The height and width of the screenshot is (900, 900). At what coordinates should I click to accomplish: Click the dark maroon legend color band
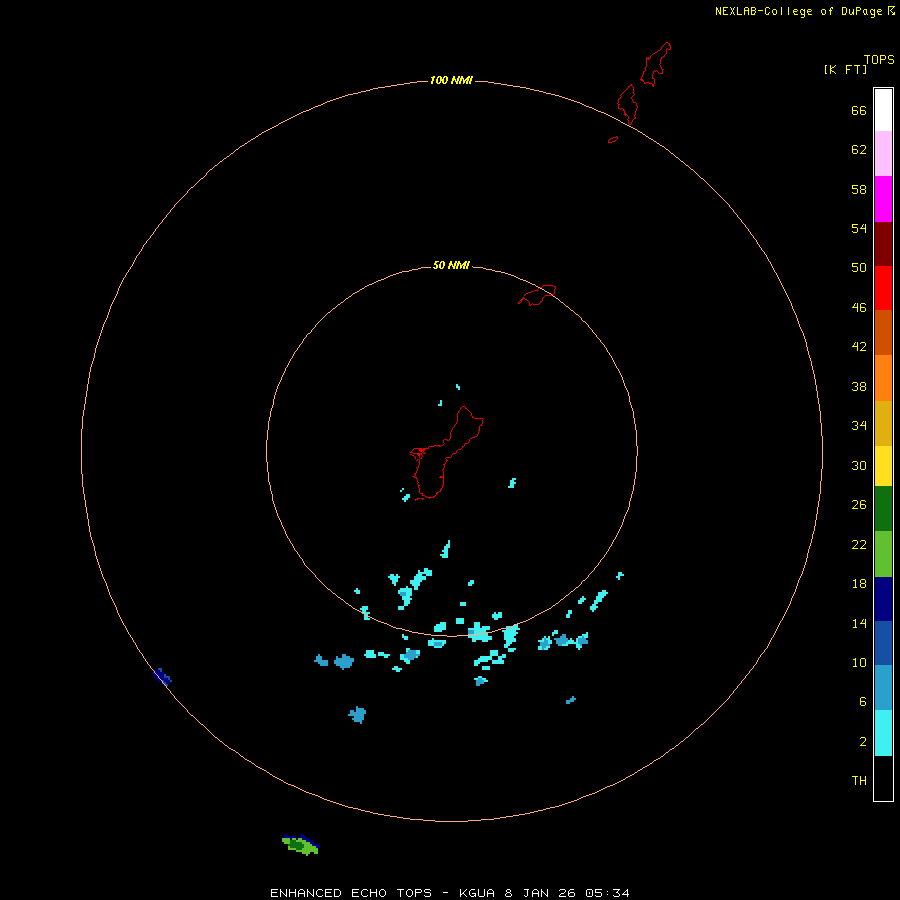click(883, 243)
